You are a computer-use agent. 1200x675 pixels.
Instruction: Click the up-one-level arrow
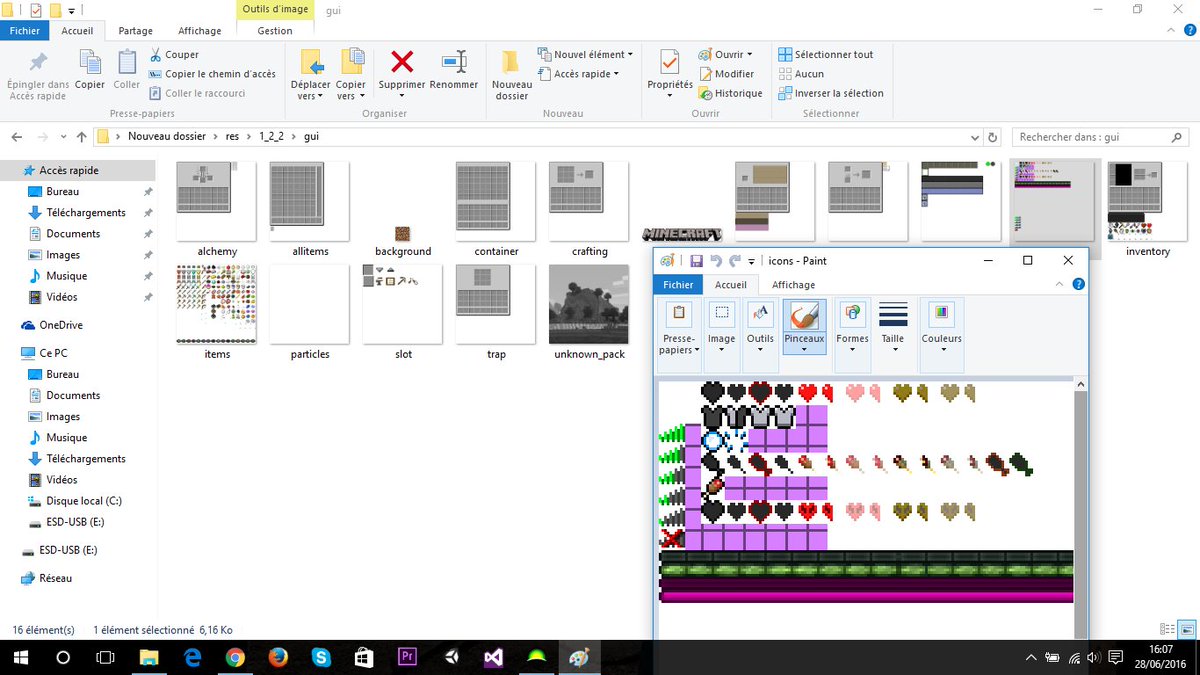tap(82, 137)
